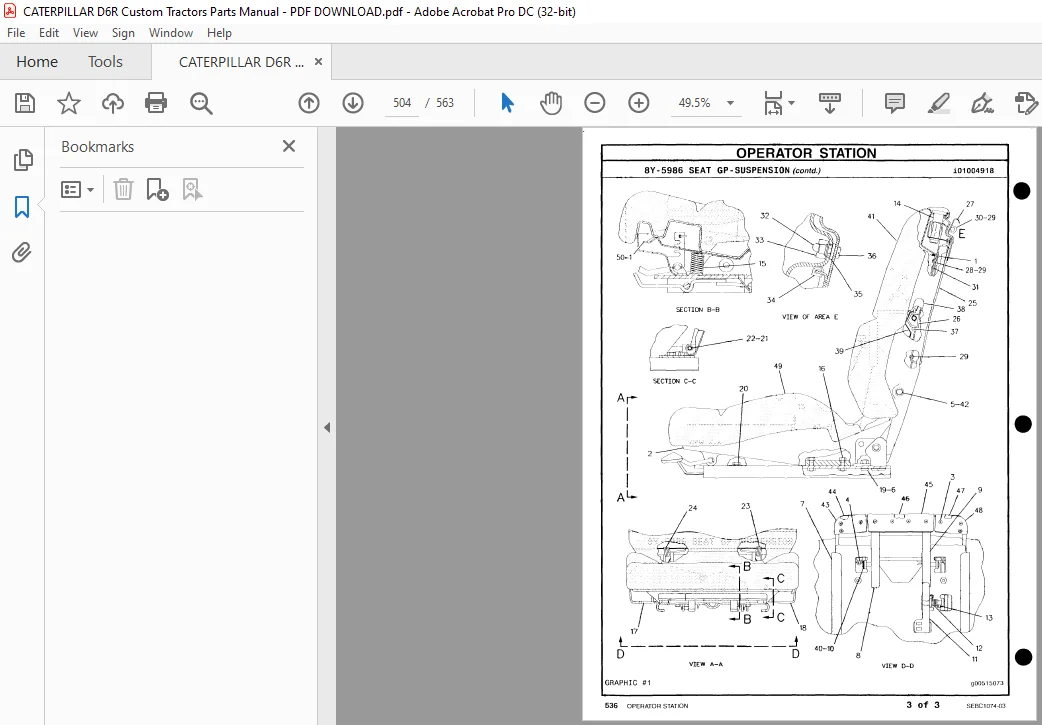This screenshot has width=1042, height=725.
Task: Add a new bookmark icon
Action: pos(157,189)
